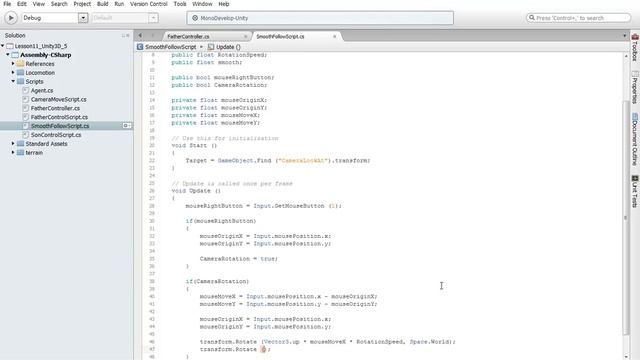The height and width of the screenshot is (360, 640).
Task: Focus the Control+, search box
Action: [x=578, y=18]
